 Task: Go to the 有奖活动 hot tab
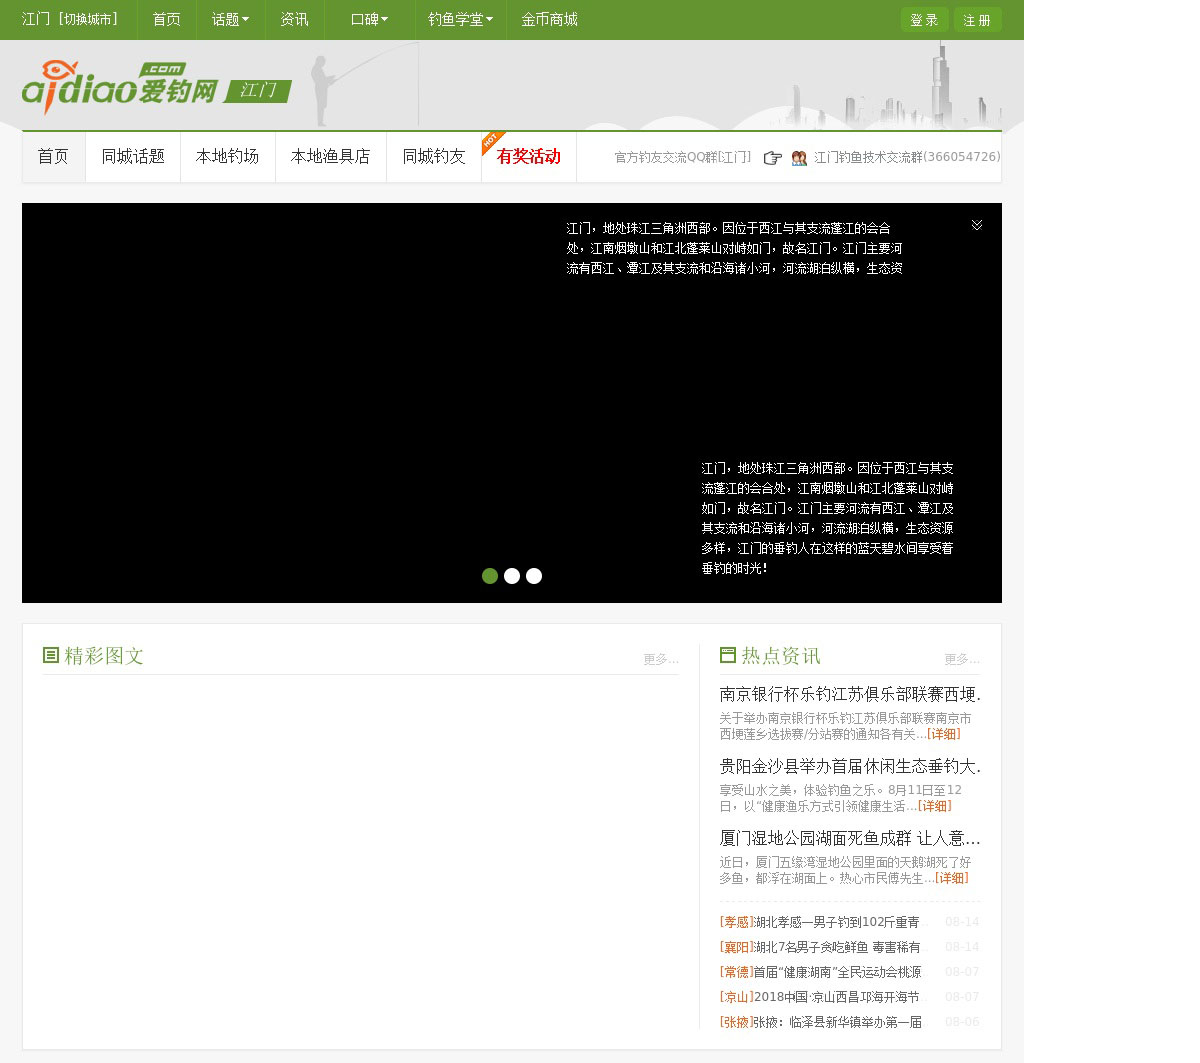[x=528, y=157]
